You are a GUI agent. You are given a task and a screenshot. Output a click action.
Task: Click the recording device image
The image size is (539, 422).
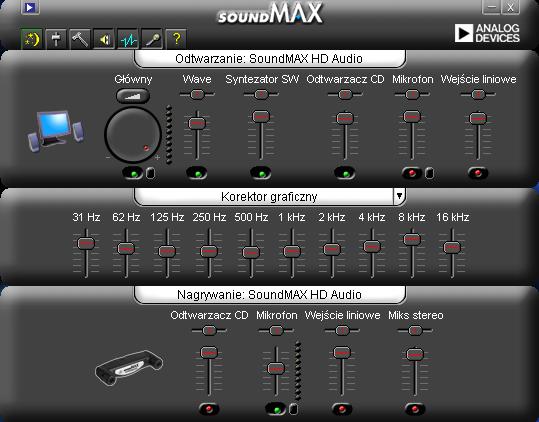click(x=129, y=368)
